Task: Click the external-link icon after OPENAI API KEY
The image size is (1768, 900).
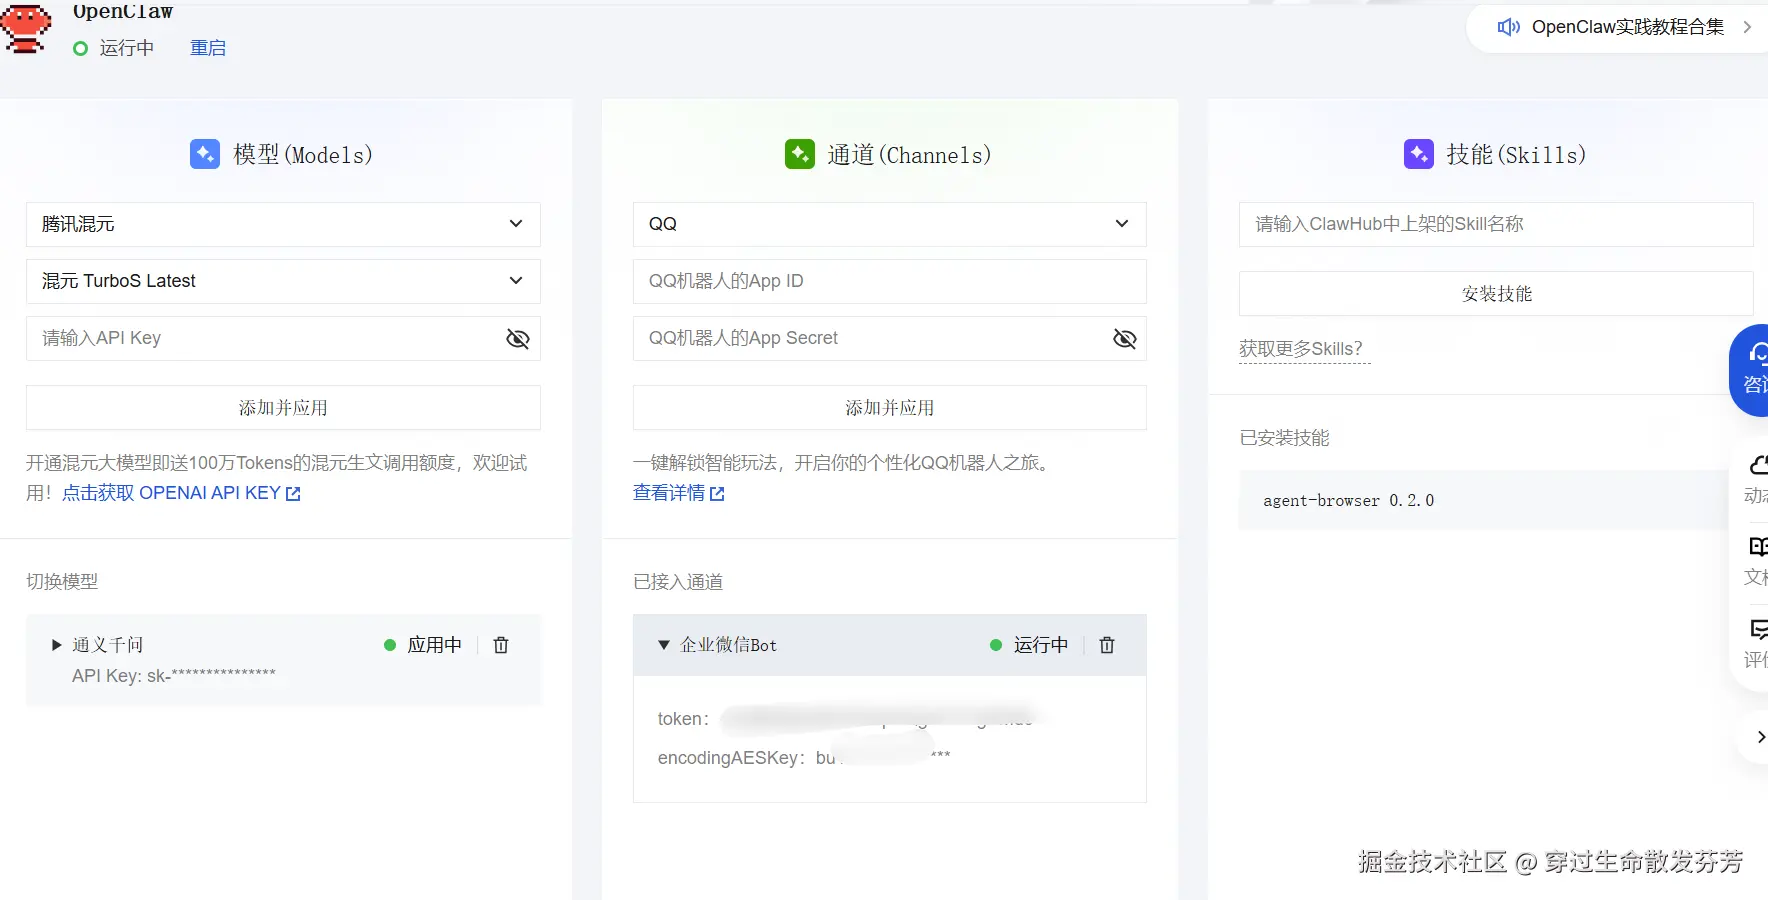Action: 293,493
